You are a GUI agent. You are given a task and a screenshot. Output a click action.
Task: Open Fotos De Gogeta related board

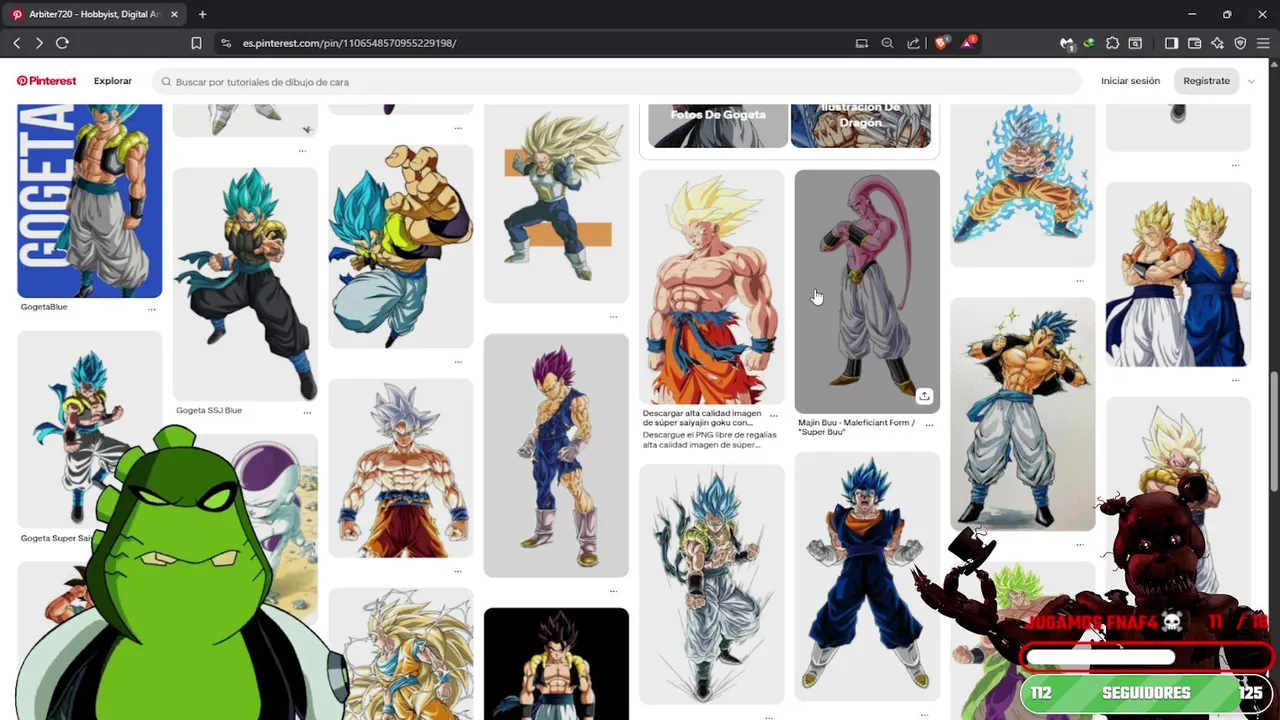[718, 125]
